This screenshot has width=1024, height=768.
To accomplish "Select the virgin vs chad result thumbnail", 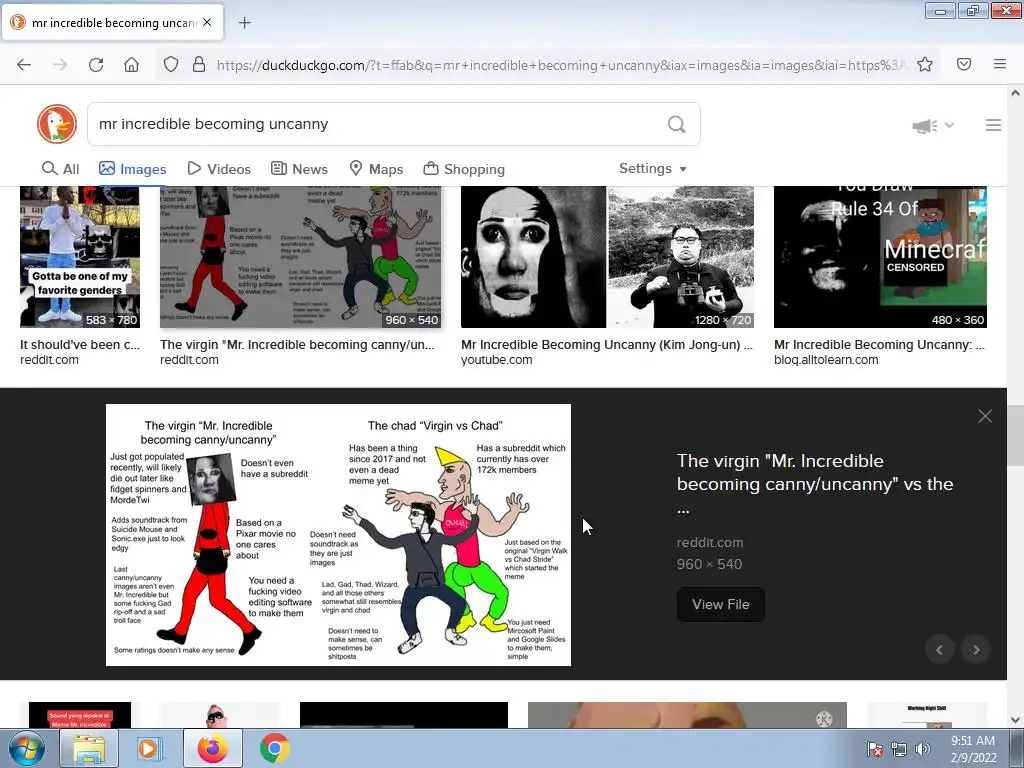I will 300,257.
